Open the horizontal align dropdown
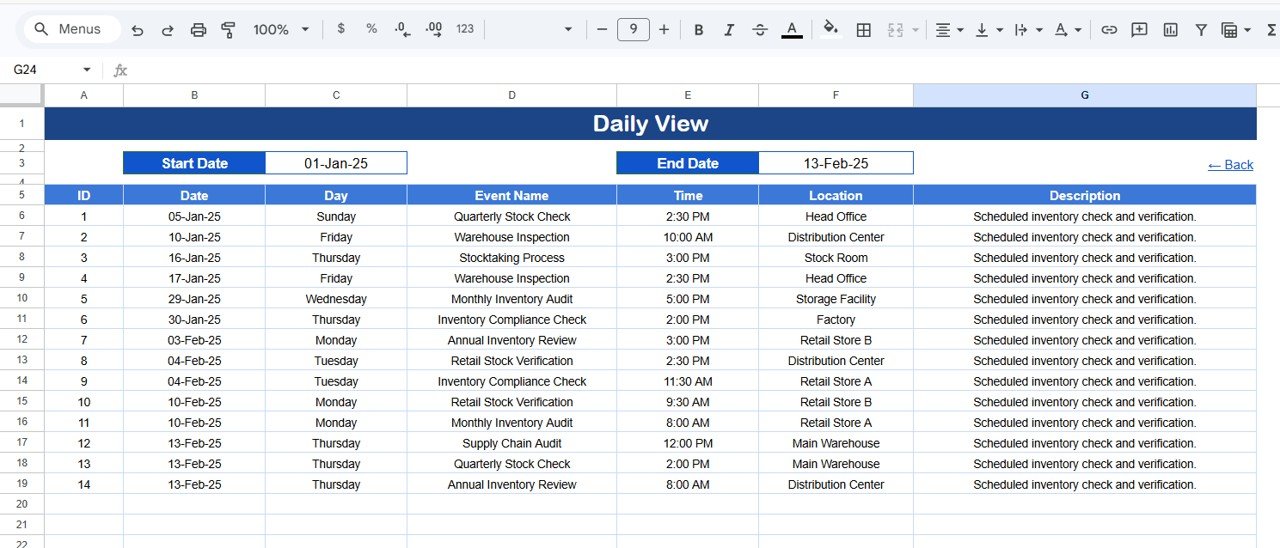The height and width of the screenshot is (548, 1280). 948,30
